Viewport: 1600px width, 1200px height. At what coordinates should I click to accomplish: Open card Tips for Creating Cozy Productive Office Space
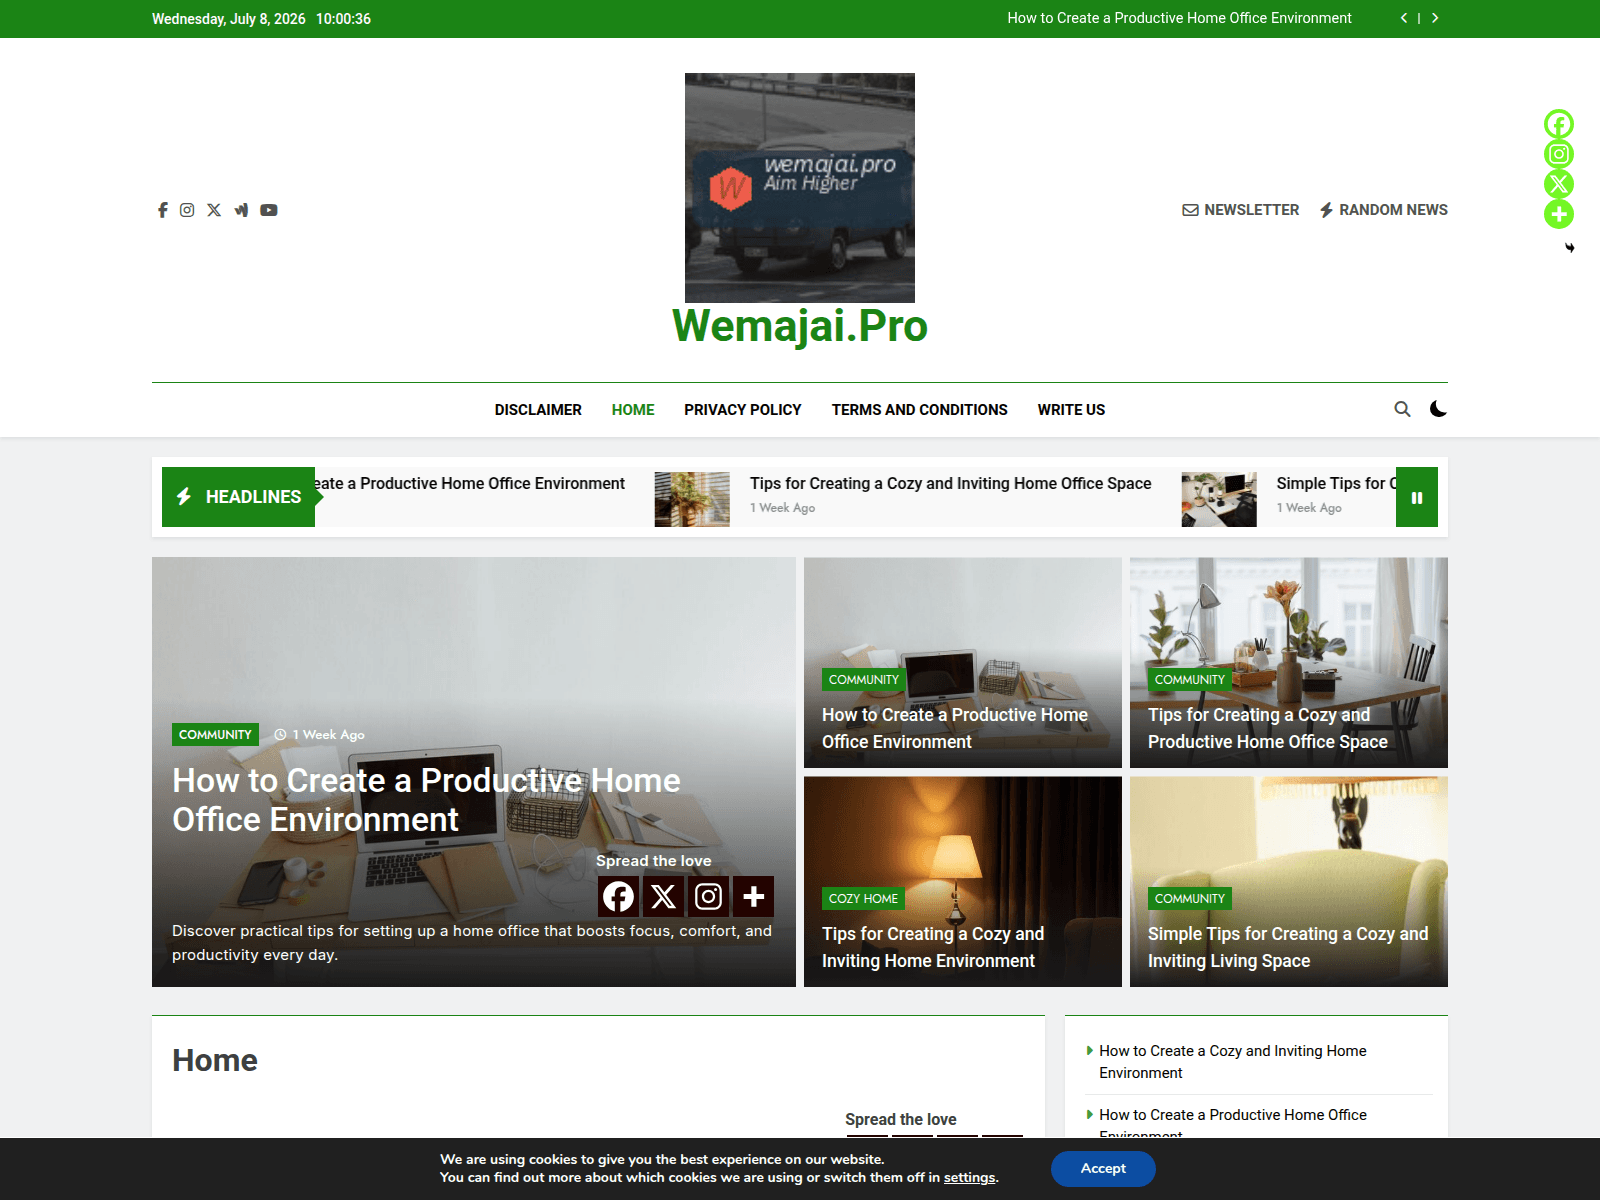1268,728
